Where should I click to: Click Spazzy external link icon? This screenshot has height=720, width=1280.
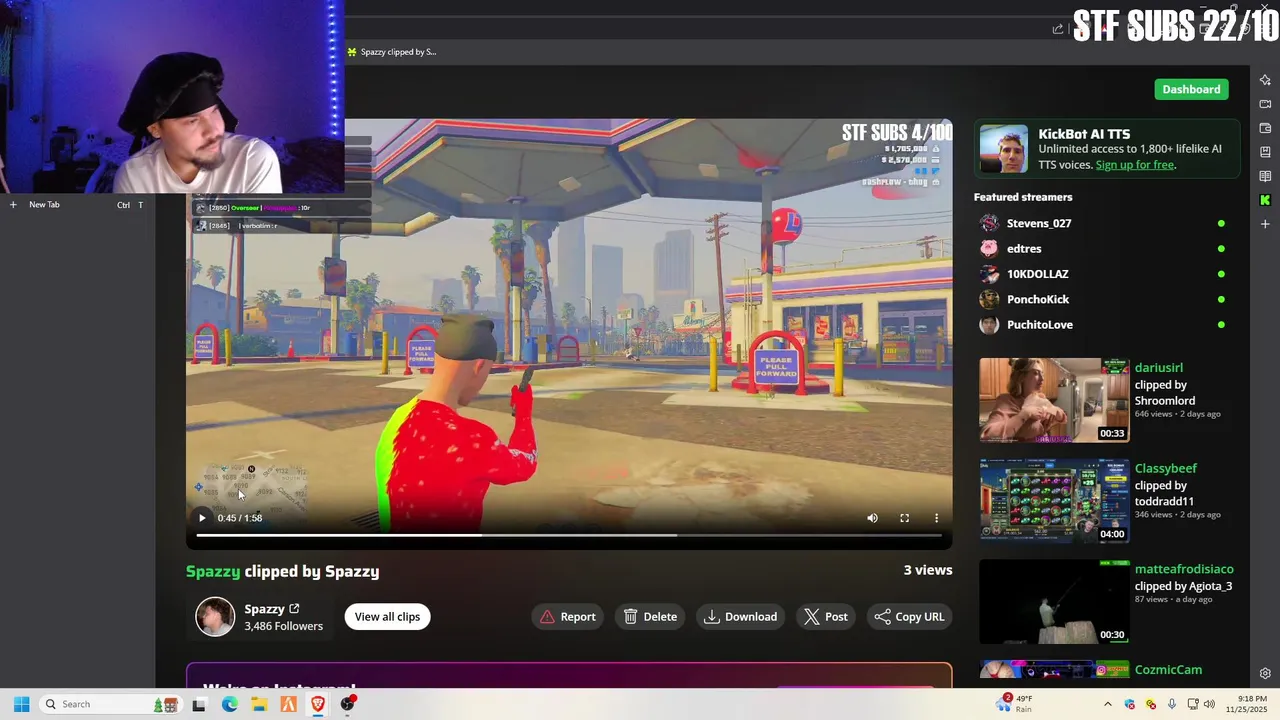pyautogui.click(x=294, y=608)
